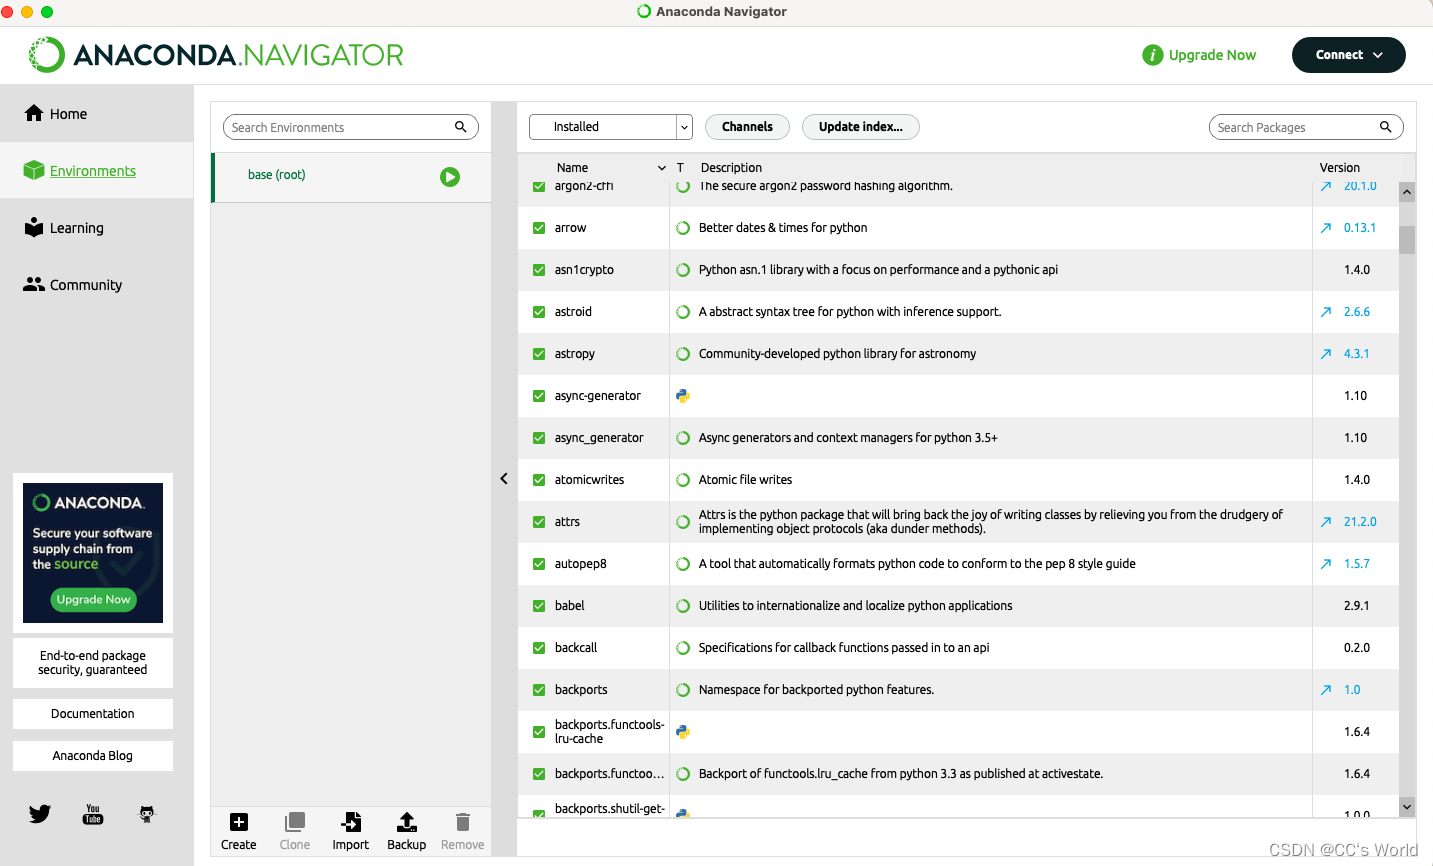Screen dimensions: 1433x866
Task: Open the Create environment icon
Action: pyautogui.click(x=238, y=822)
